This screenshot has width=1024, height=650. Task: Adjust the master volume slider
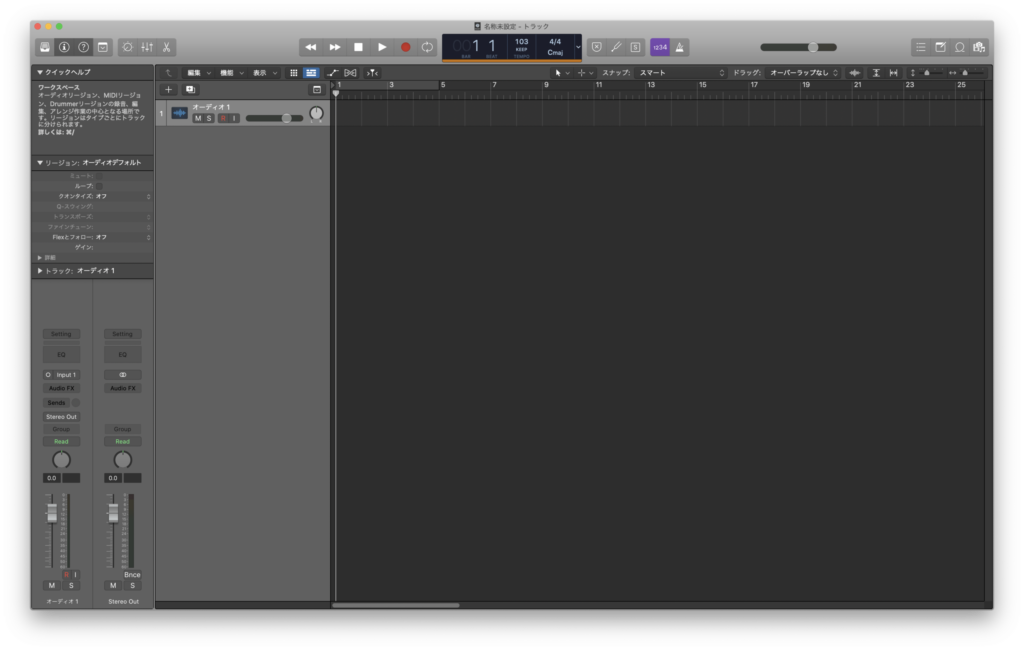pos(798,47)
